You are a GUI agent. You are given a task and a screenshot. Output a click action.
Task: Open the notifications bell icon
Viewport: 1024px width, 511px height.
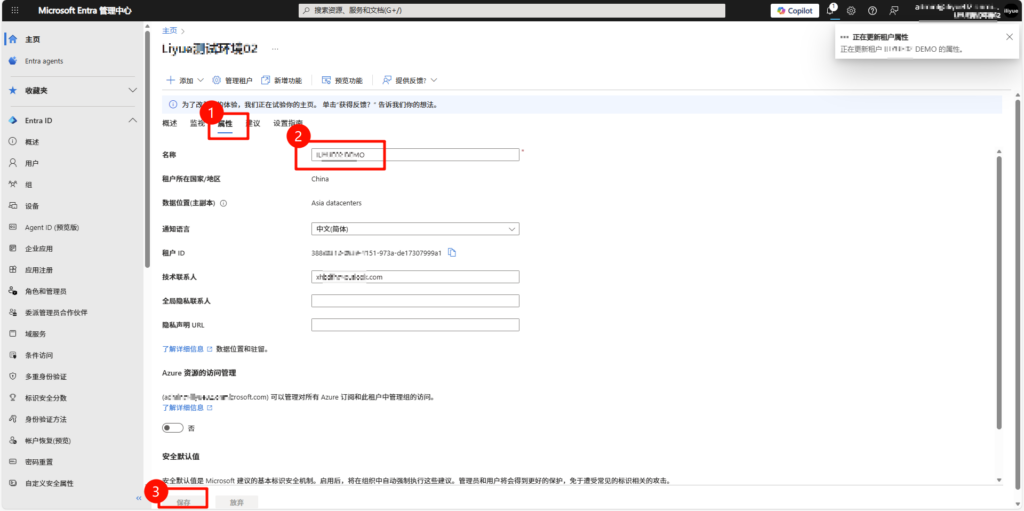830,10
